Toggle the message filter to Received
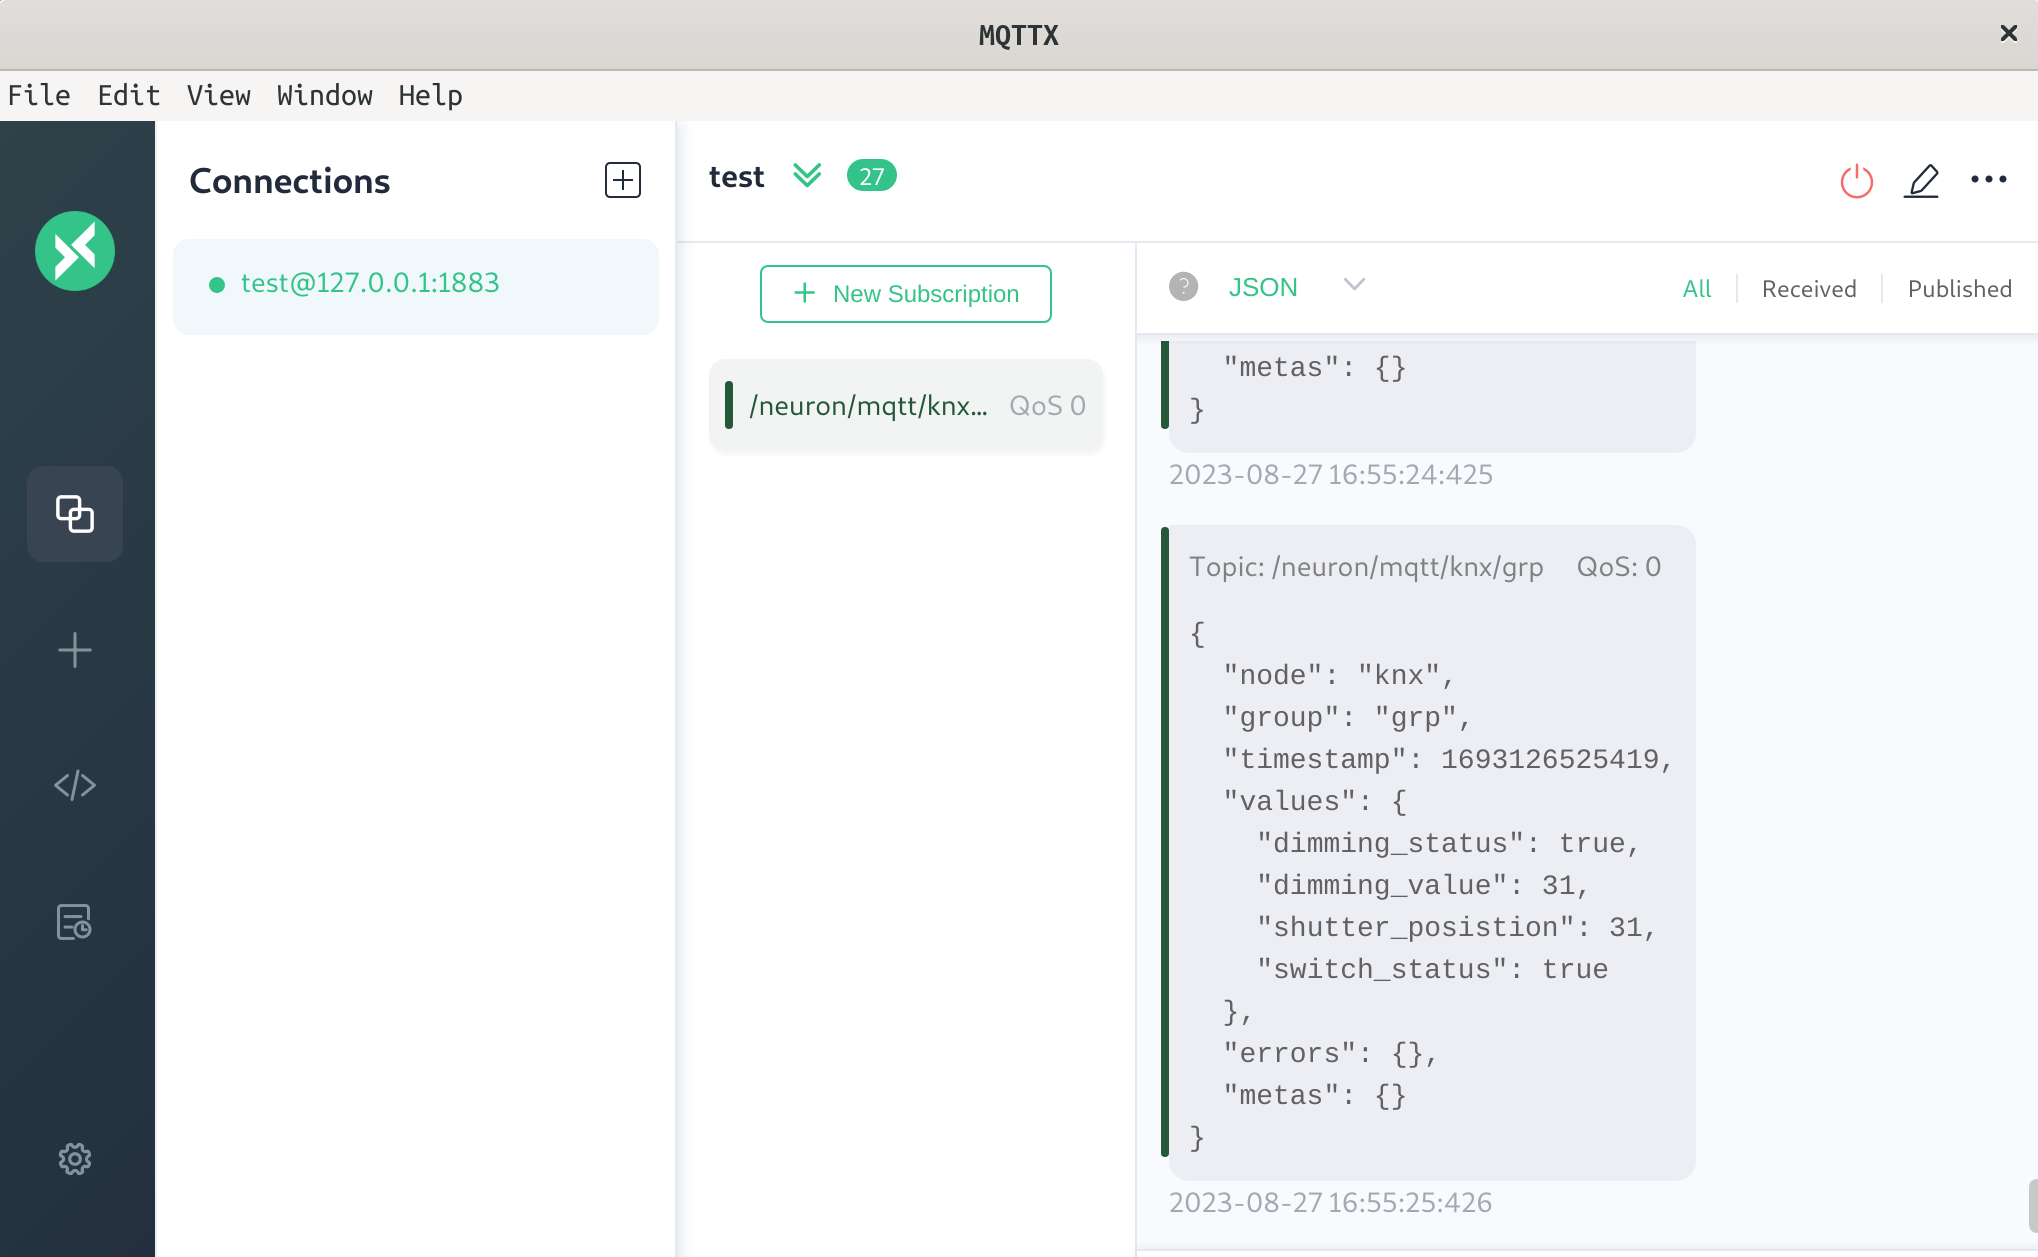Screen dimensions: 2038x1257 pos(1809,288)
